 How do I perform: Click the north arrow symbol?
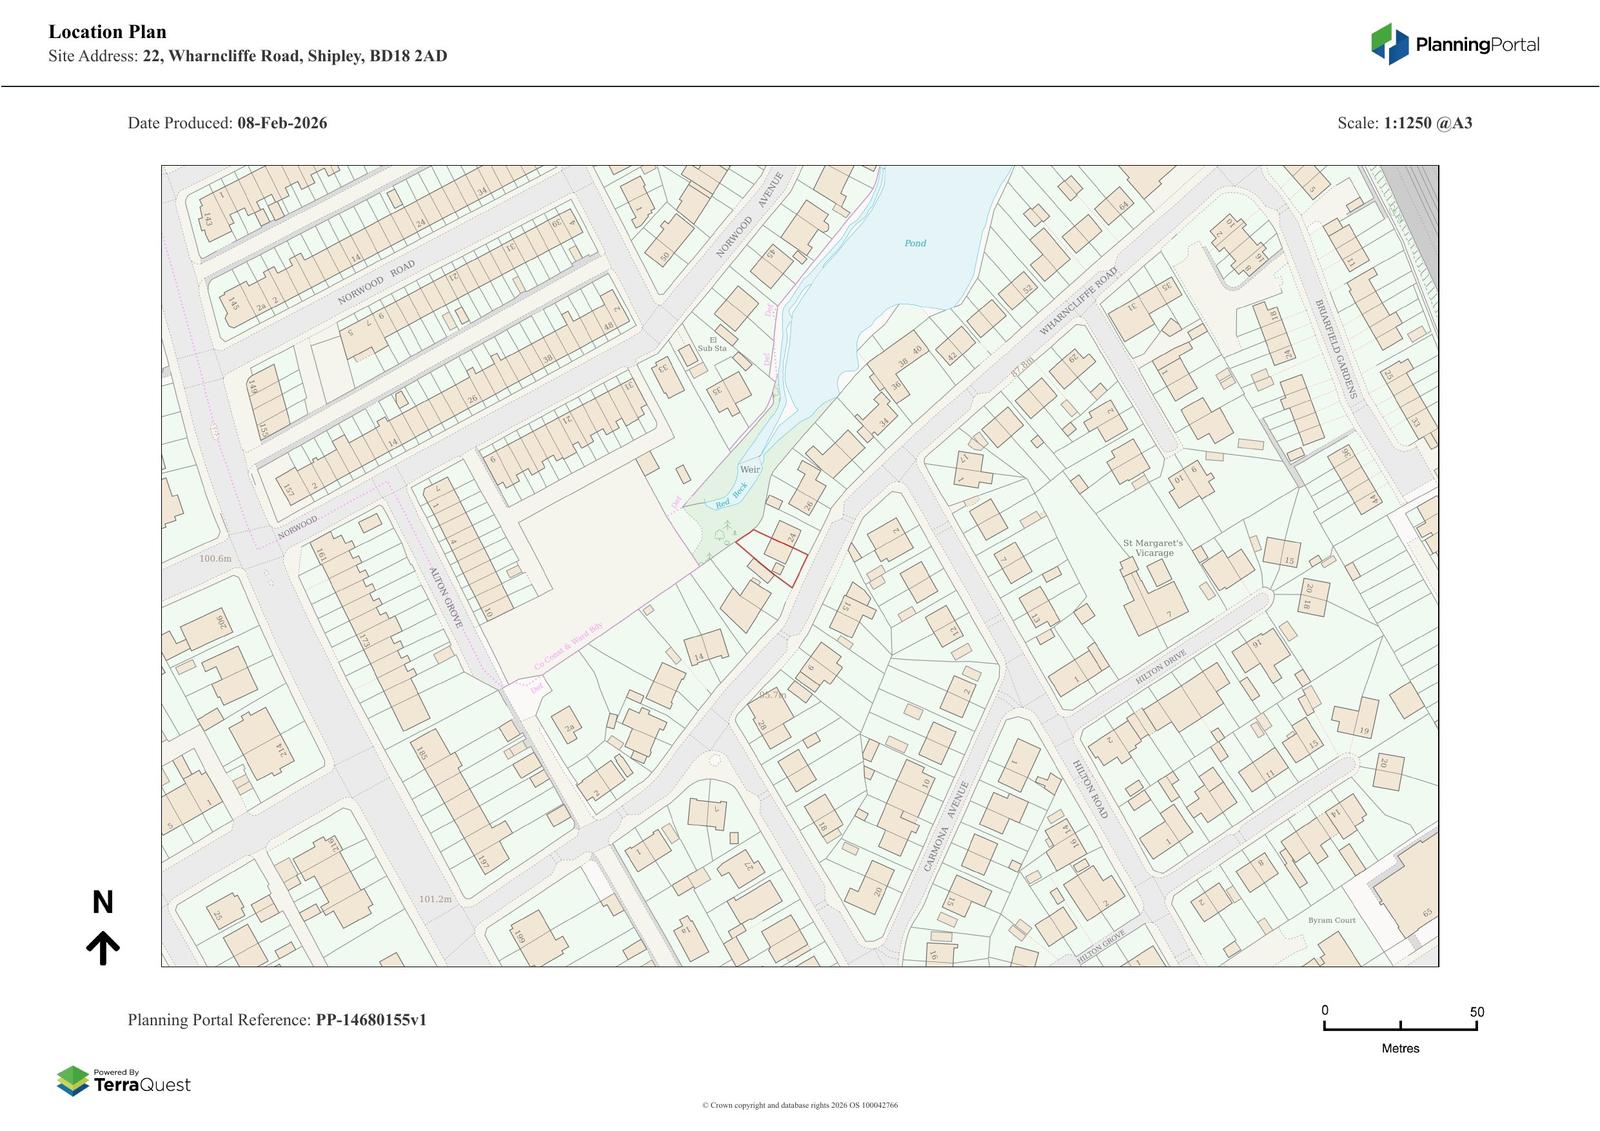103,947
